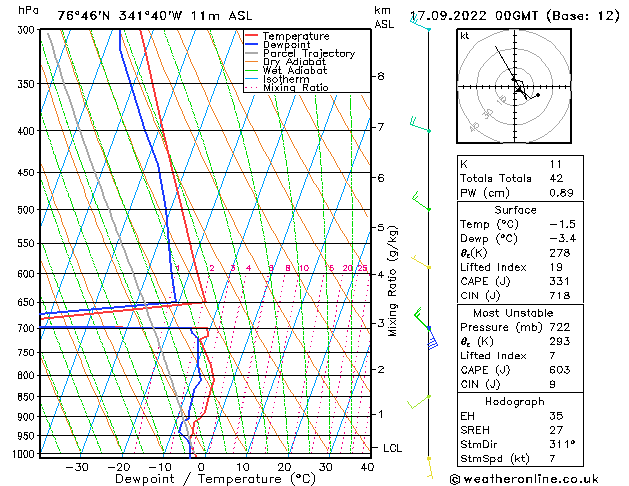Click the station coordinates '76°46'N 341°40'W 11m ASL'
The image size is (629, 486).
point(154,16)
